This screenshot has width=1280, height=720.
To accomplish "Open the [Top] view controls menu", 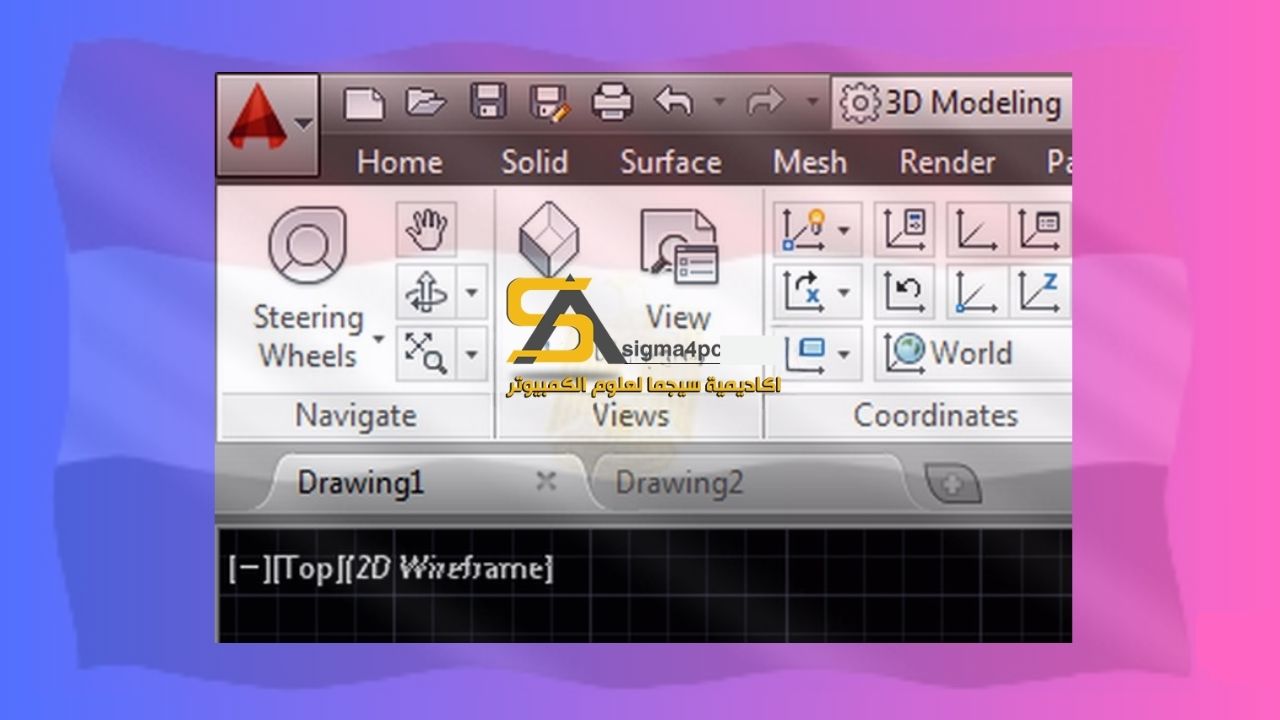I will 307,569.
